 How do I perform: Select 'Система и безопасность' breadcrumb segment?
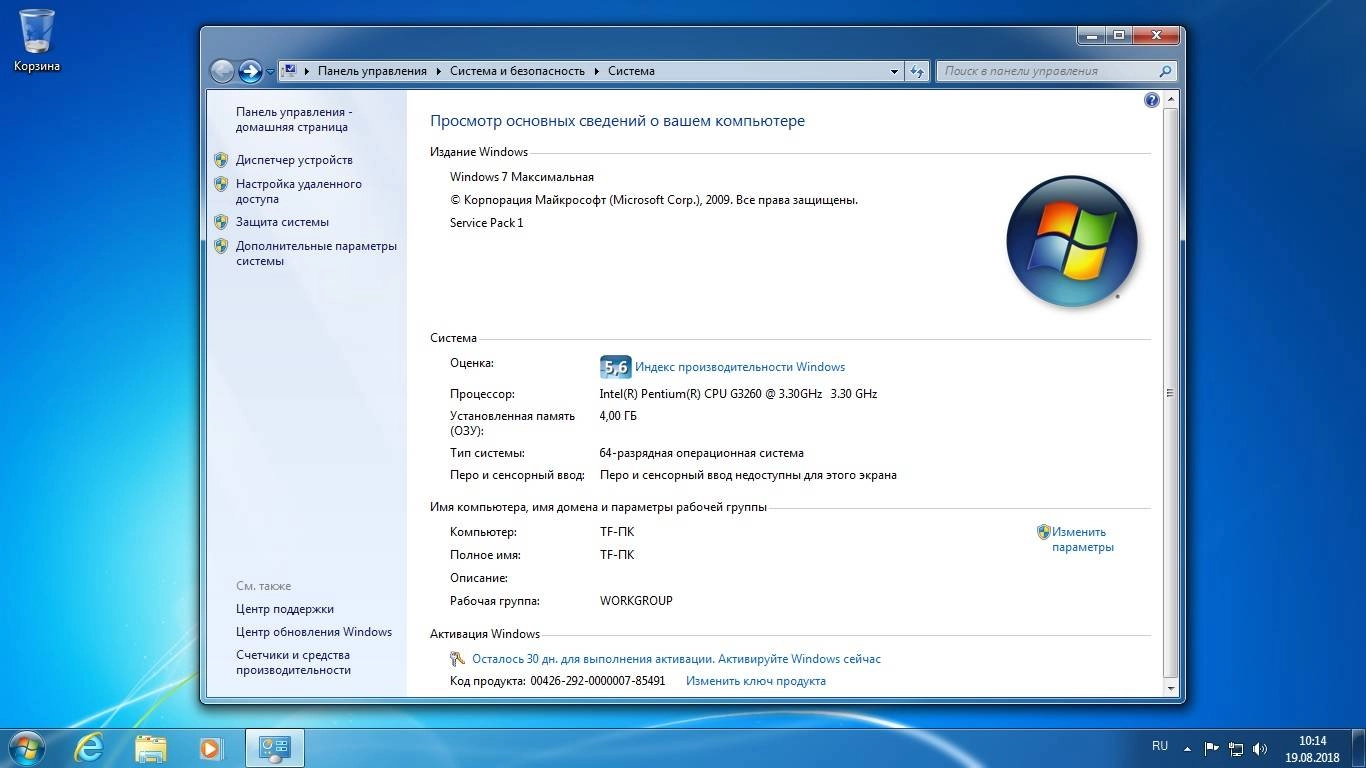[517, 71]
